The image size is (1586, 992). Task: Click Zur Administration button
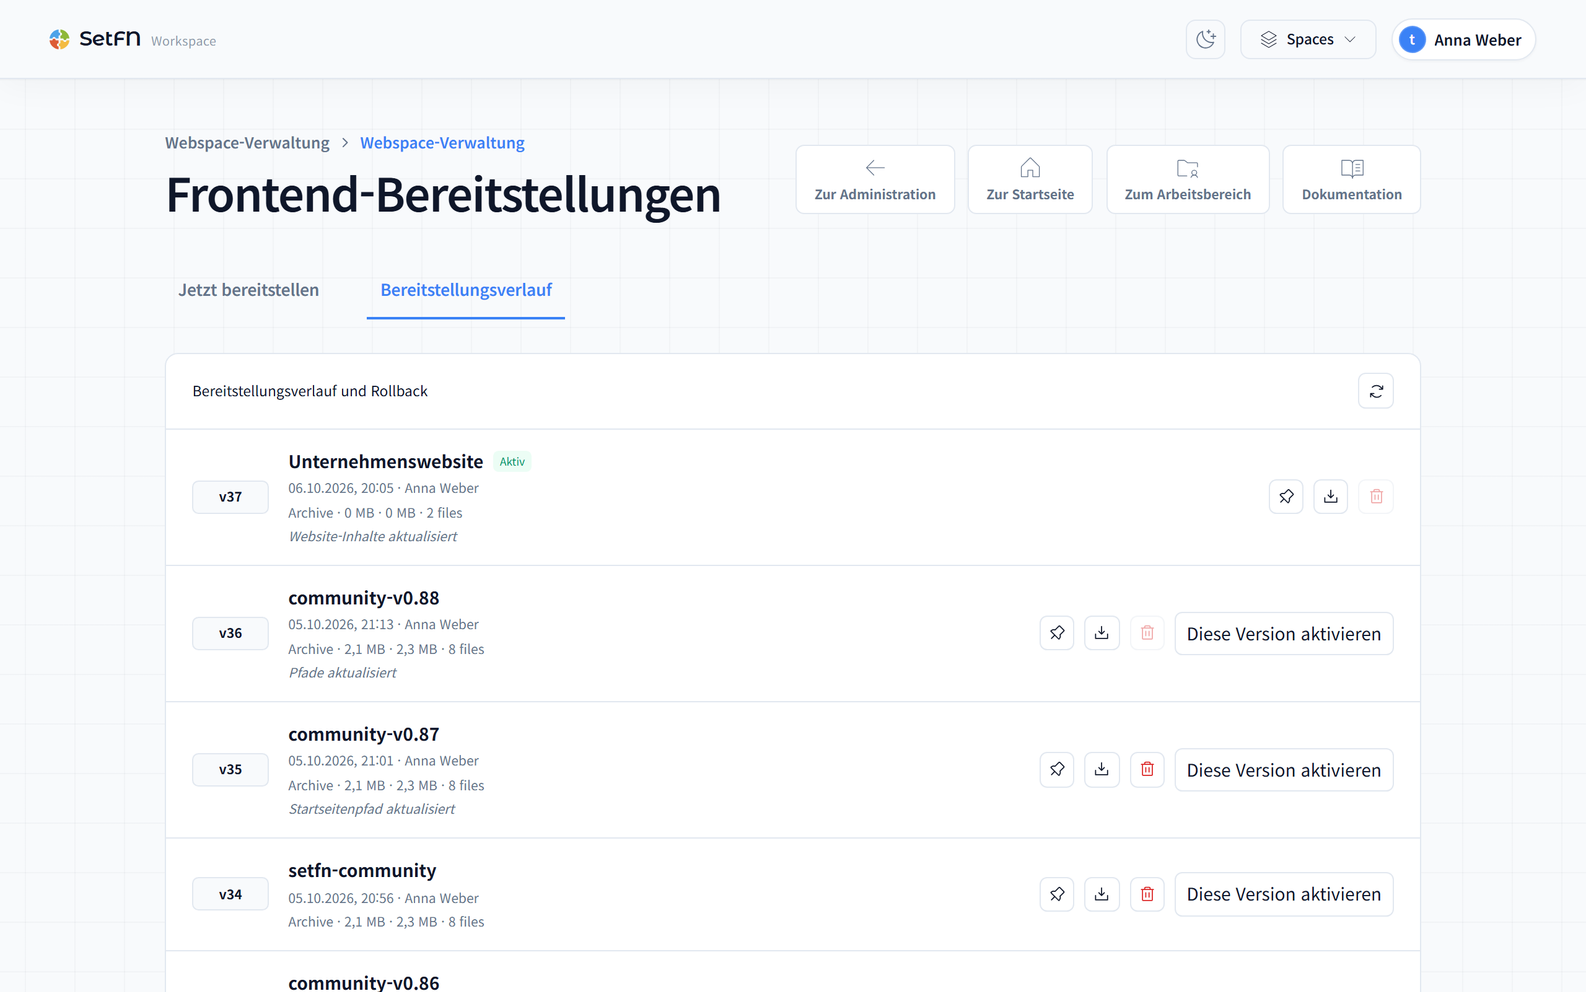pos(875,180)
